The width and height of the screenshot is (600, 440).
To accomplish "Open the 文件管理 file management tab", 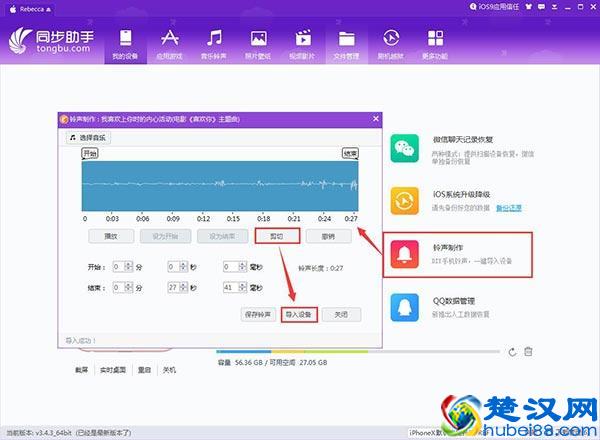I will pyautogui.click(x=346, y=44).
